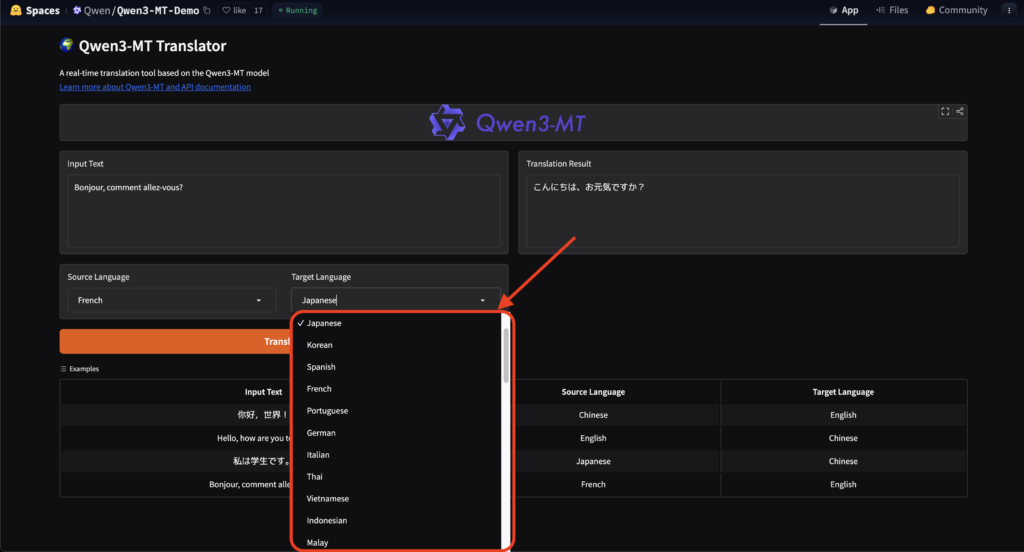The height and width of the screenshot is (552, 1024).
Task: Open Learn more about Qwen3-MT documentation link
Action: (x=155, y=87)
